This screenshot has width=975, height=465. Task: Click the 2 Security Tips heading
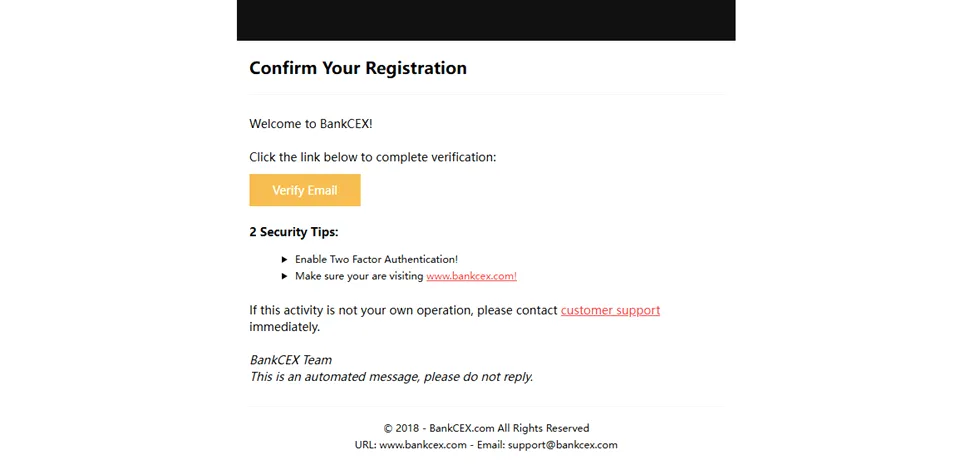pyautogui.click(x=294, y=232)
